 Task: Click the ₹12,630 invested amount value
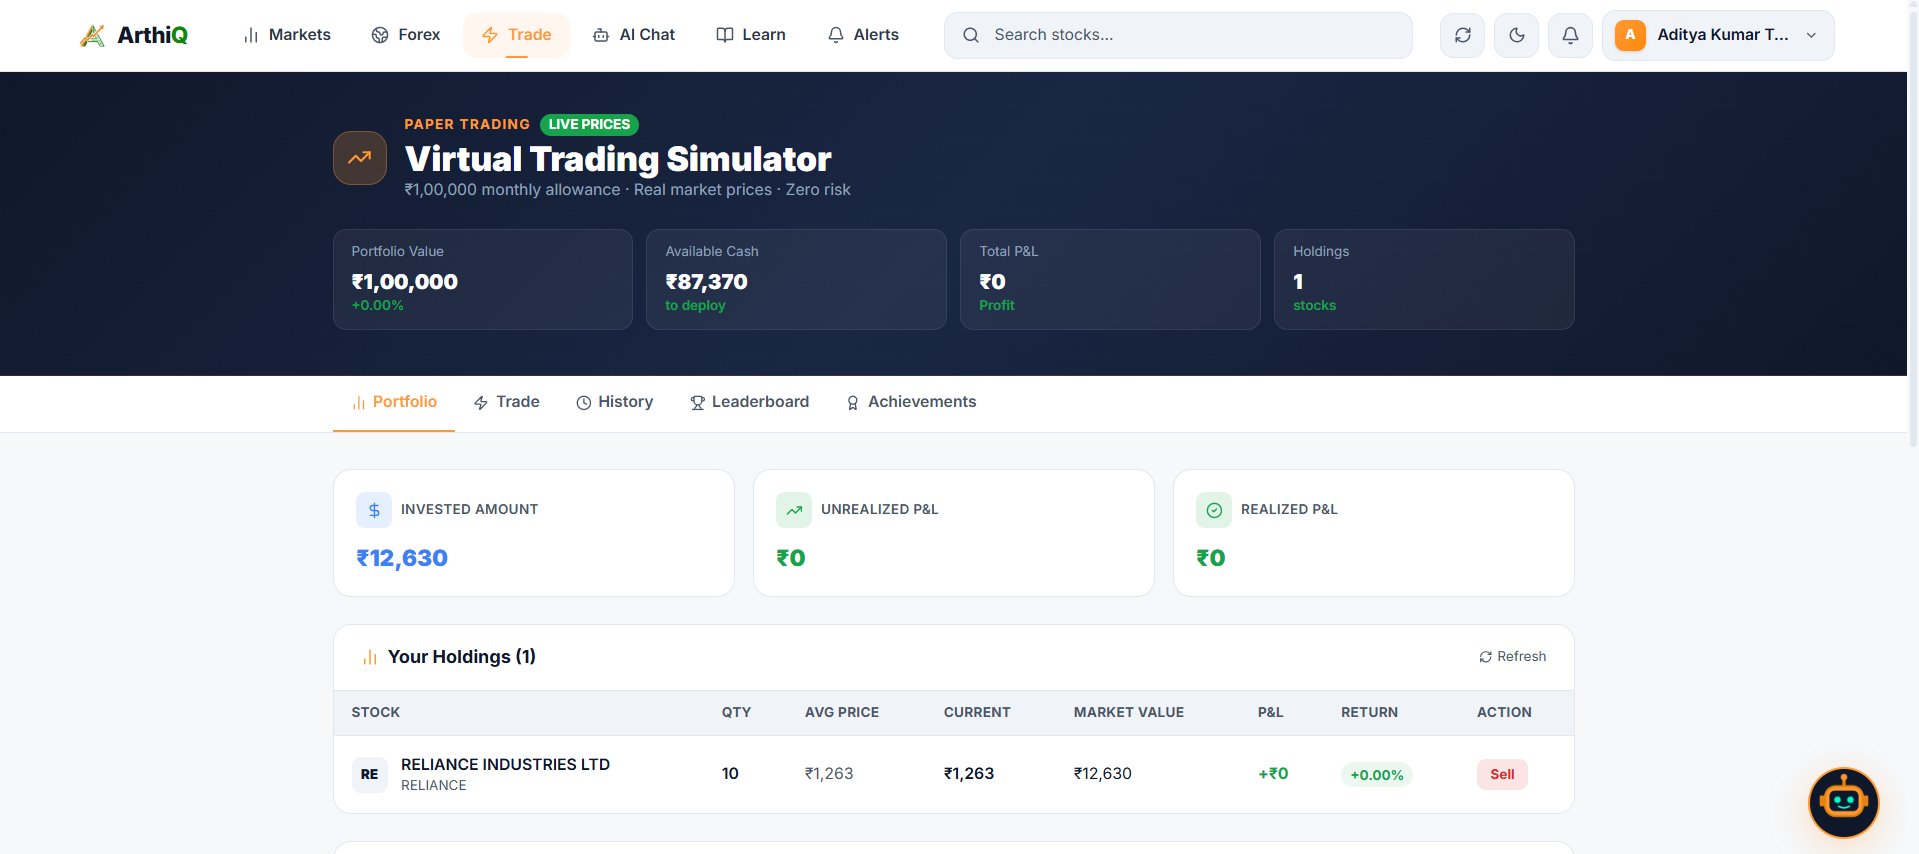[x=402, y=558]
